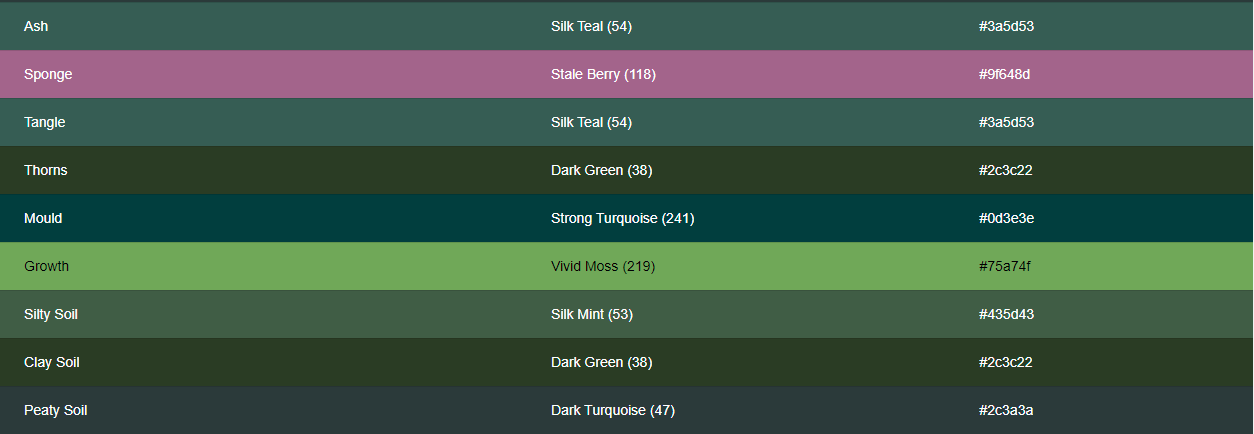Click the Stale Berry (118) color name
Screen dimensions: 1254x434
tap(603, 75)
